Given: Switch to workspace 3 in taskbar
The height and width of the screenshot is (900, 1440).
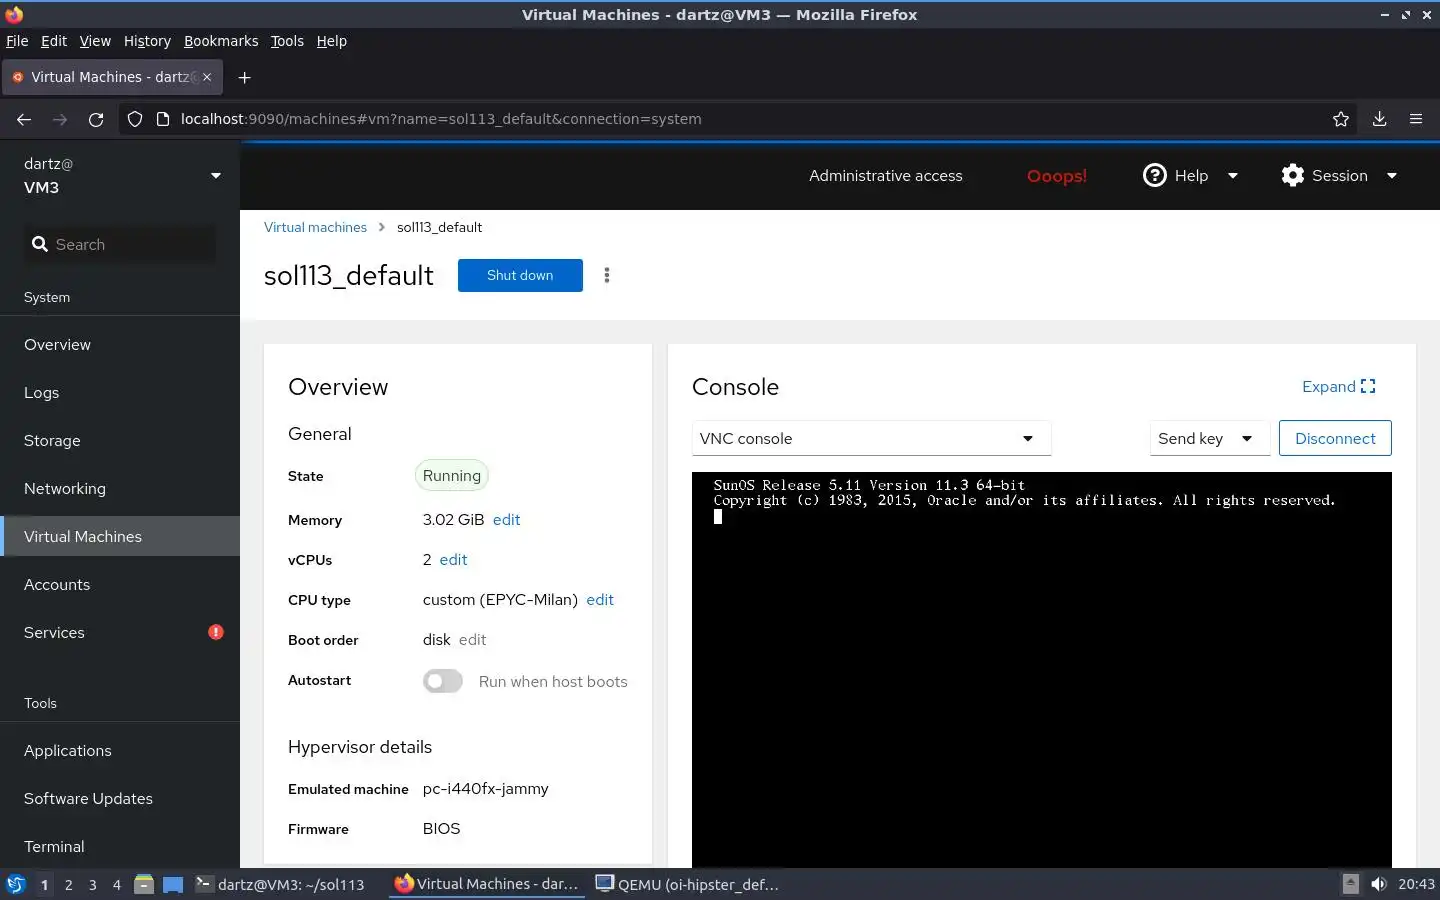Looking at the screenshot, I should coord(93,884).
